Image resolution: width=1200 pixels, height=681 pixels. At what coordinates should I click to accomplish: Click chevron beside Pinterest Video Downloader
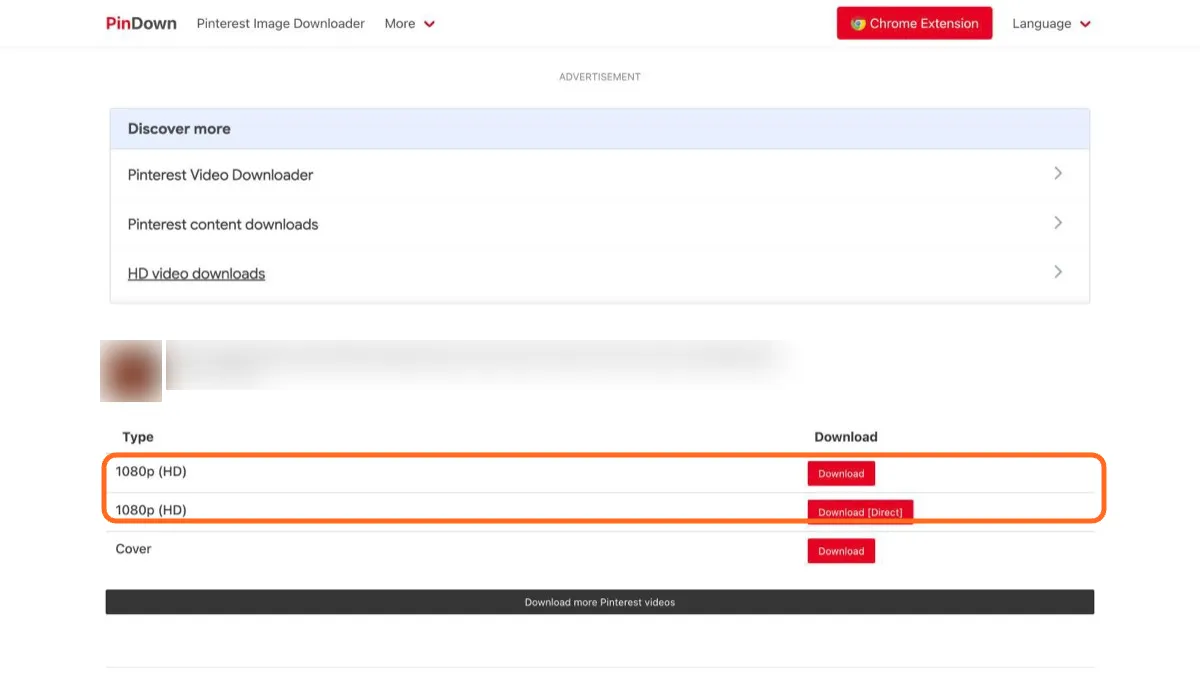coord(1058,173)
